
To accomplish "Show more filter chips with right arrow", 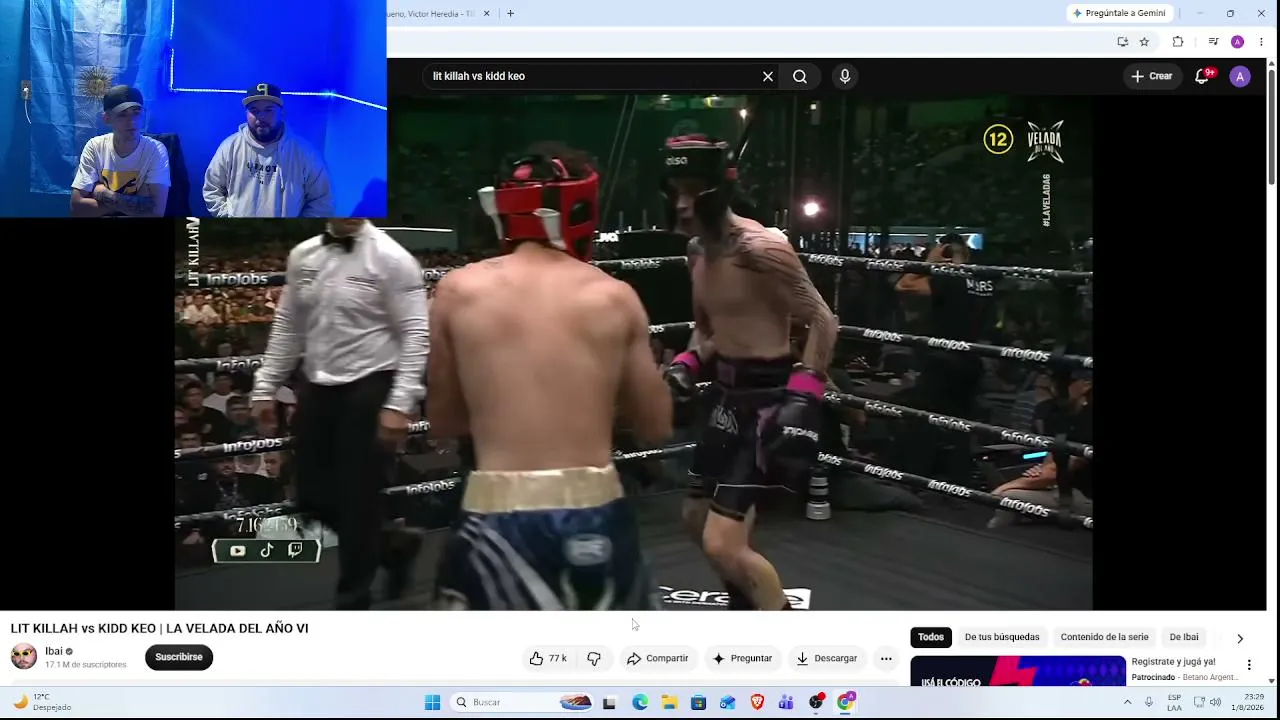I will point(1240,638).
